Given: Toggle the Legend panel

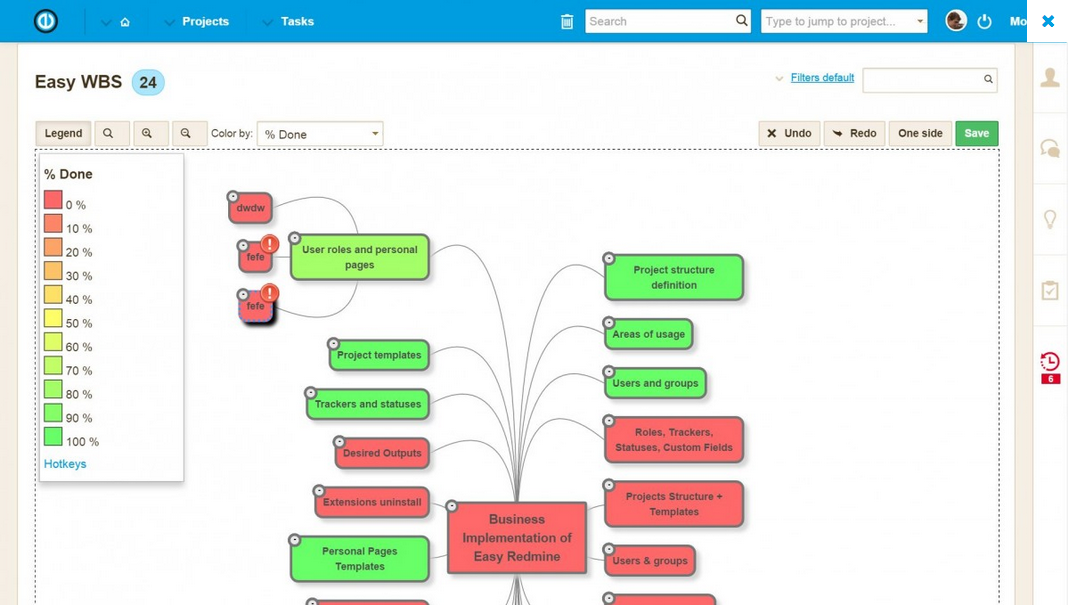Looking at the screenshot, I should pos(63,134).
